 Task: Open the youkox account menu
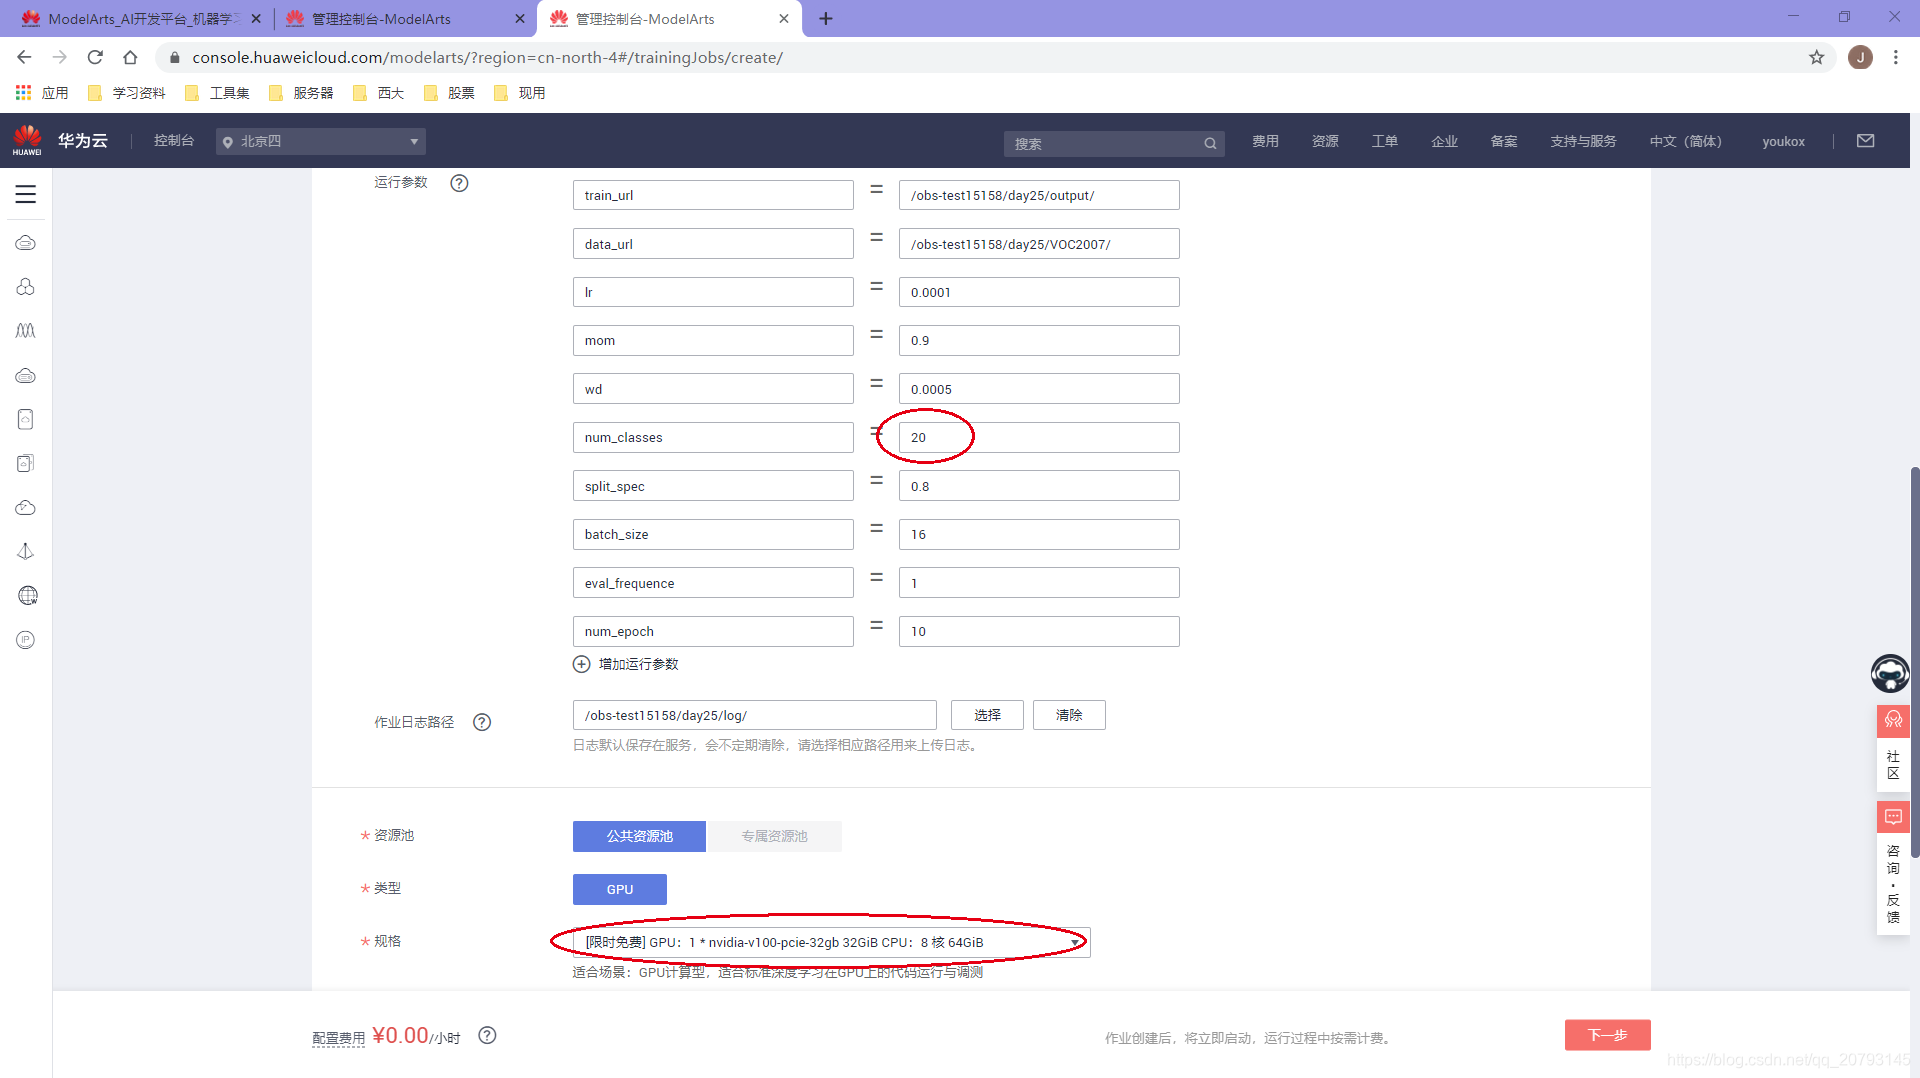coord(1783,141)
